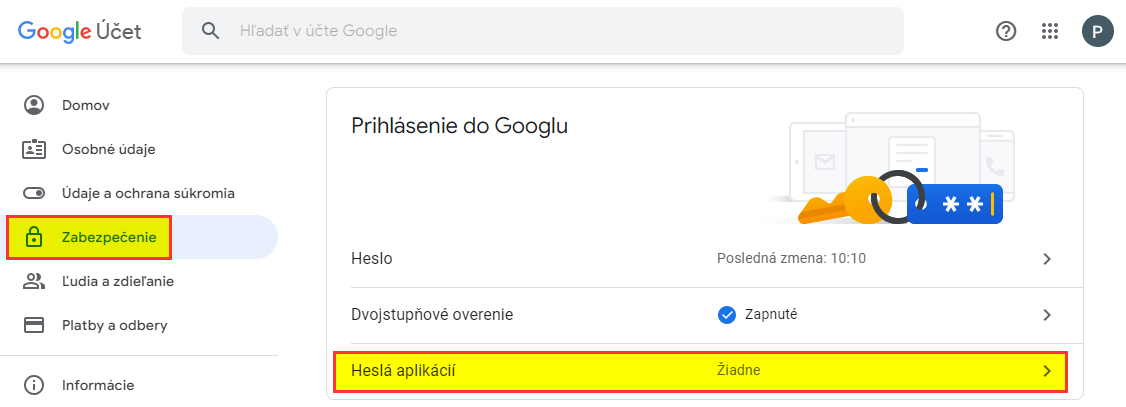This screenshot has height=407, width=1126.
Task: Expand Dvojstupňové overenie row chevron
Action: pyautogui.click(x=1047, y=314)
